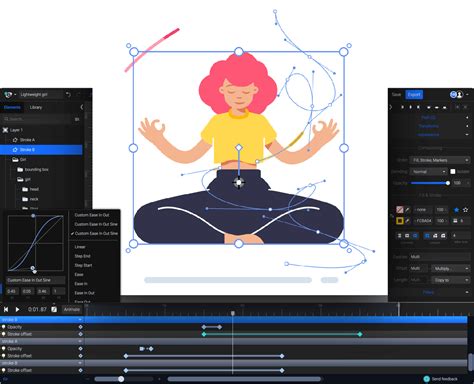Open the yellow stroke color swatch
Screen dimensions: 474x384
pos(400,221)
